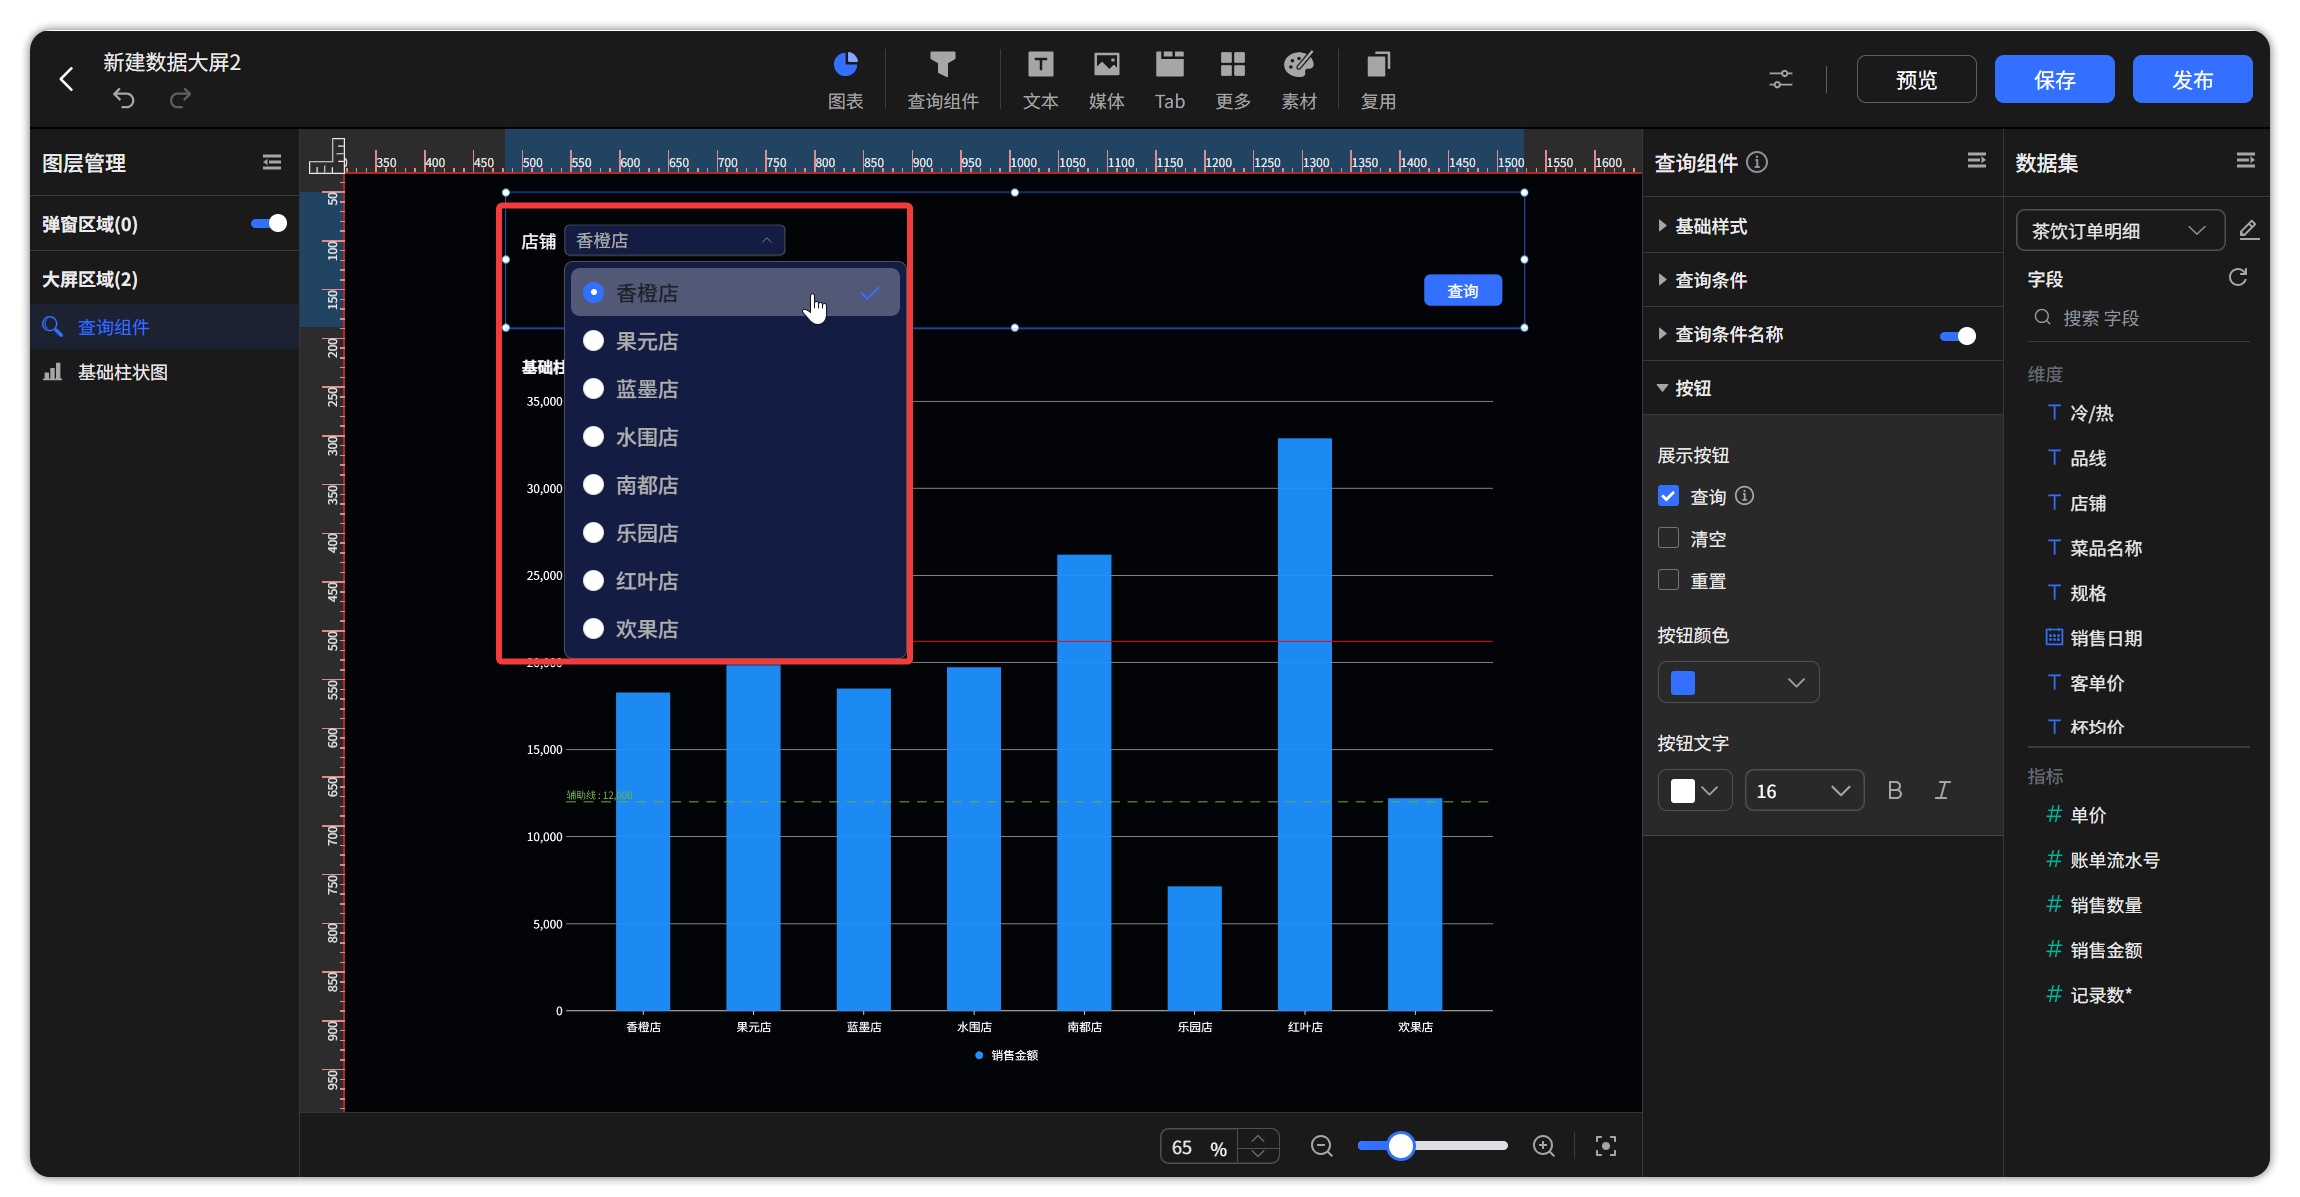
Task: Redo the last action
Action: click(x=180, y=98)
